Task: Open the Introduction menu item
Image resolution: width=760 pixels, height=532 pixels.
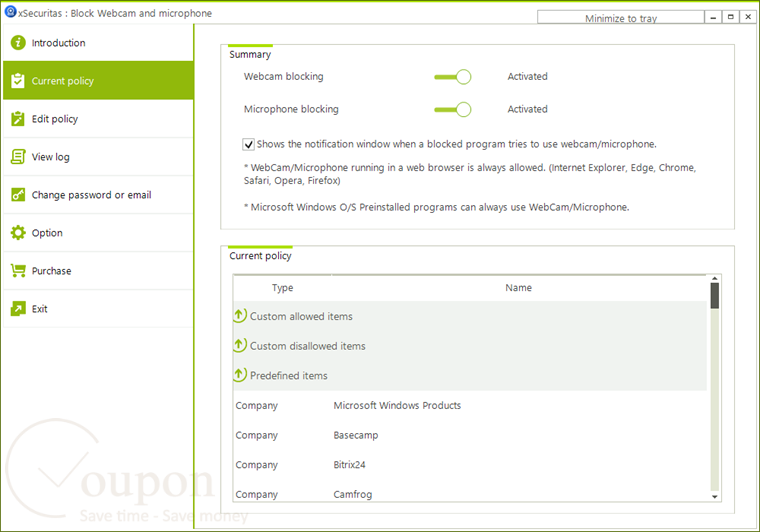Action: [x=98, y=43]
